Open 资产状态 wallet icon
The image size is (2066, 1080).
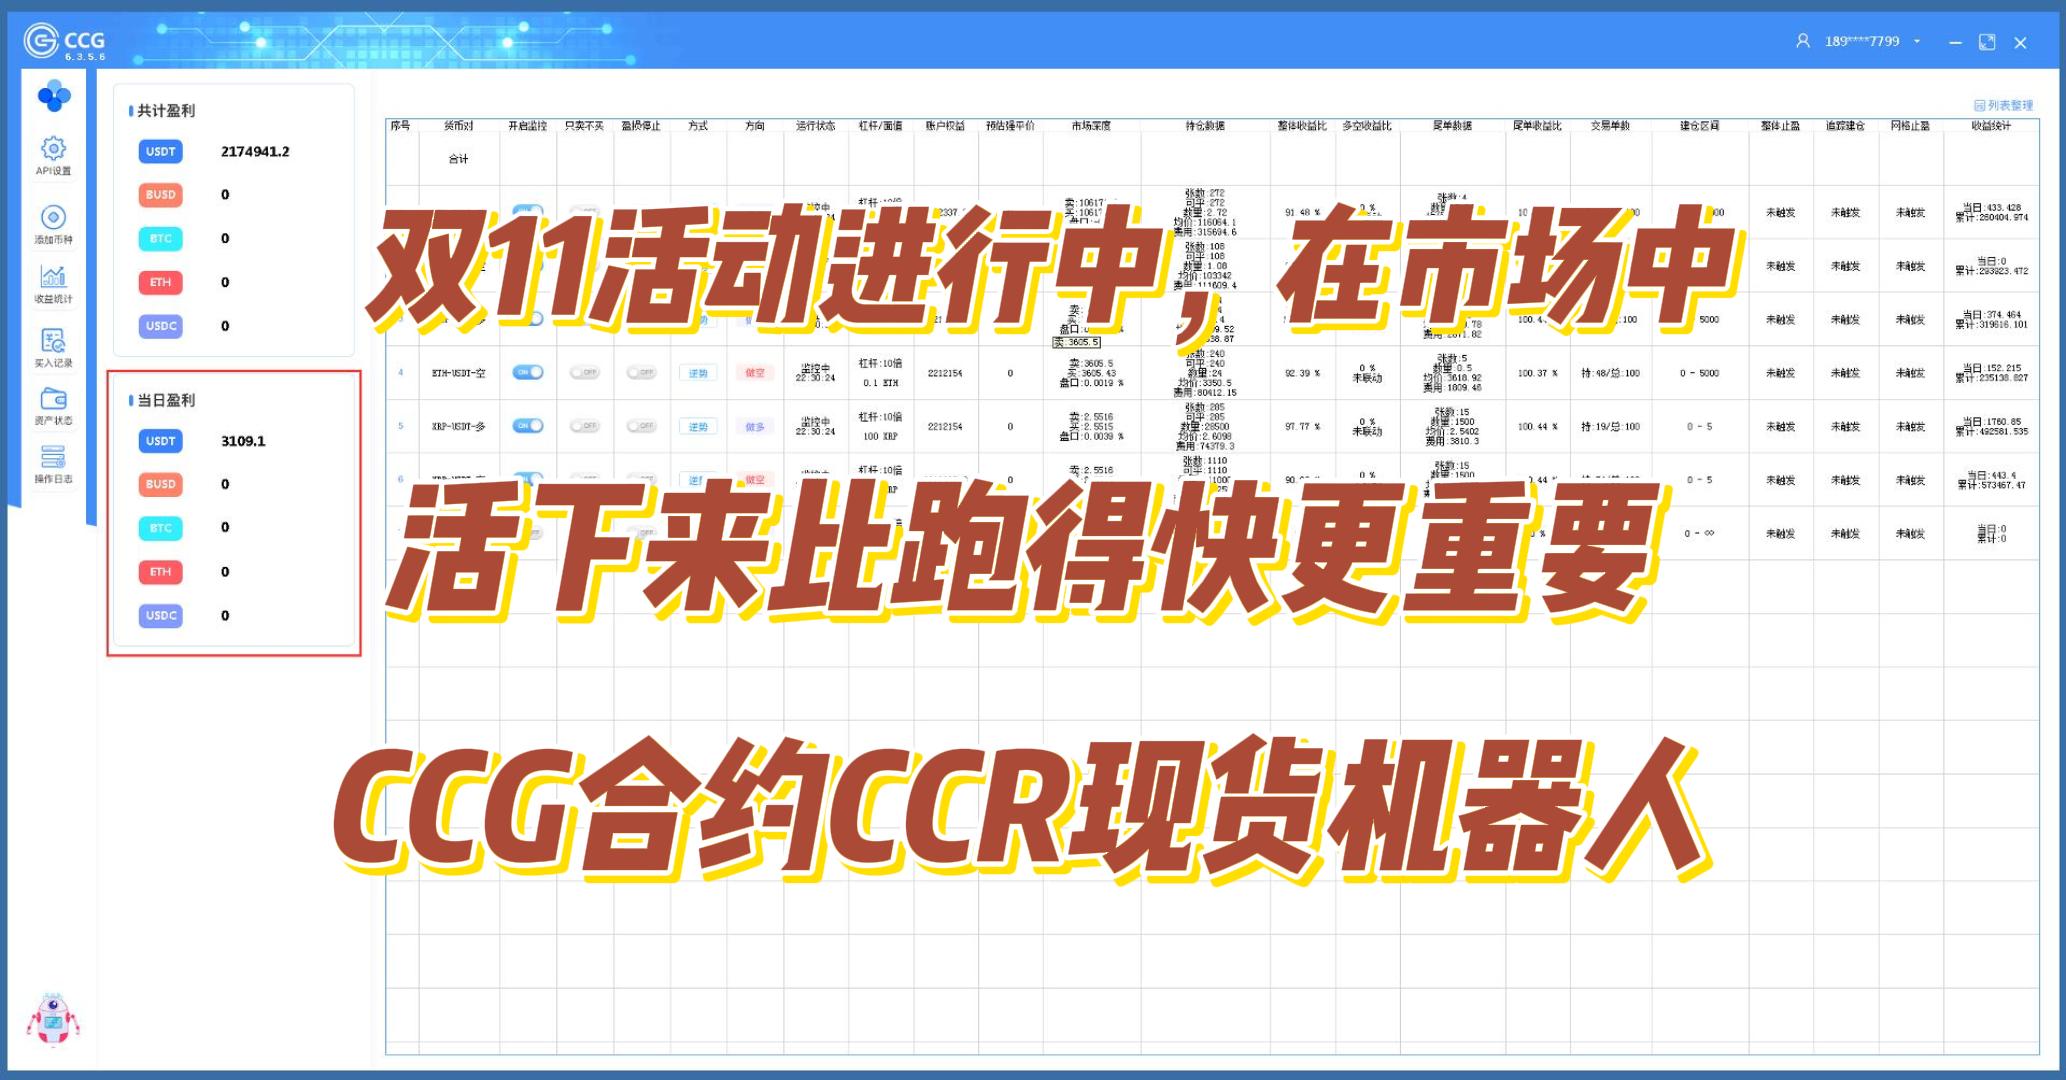(53, 399)
